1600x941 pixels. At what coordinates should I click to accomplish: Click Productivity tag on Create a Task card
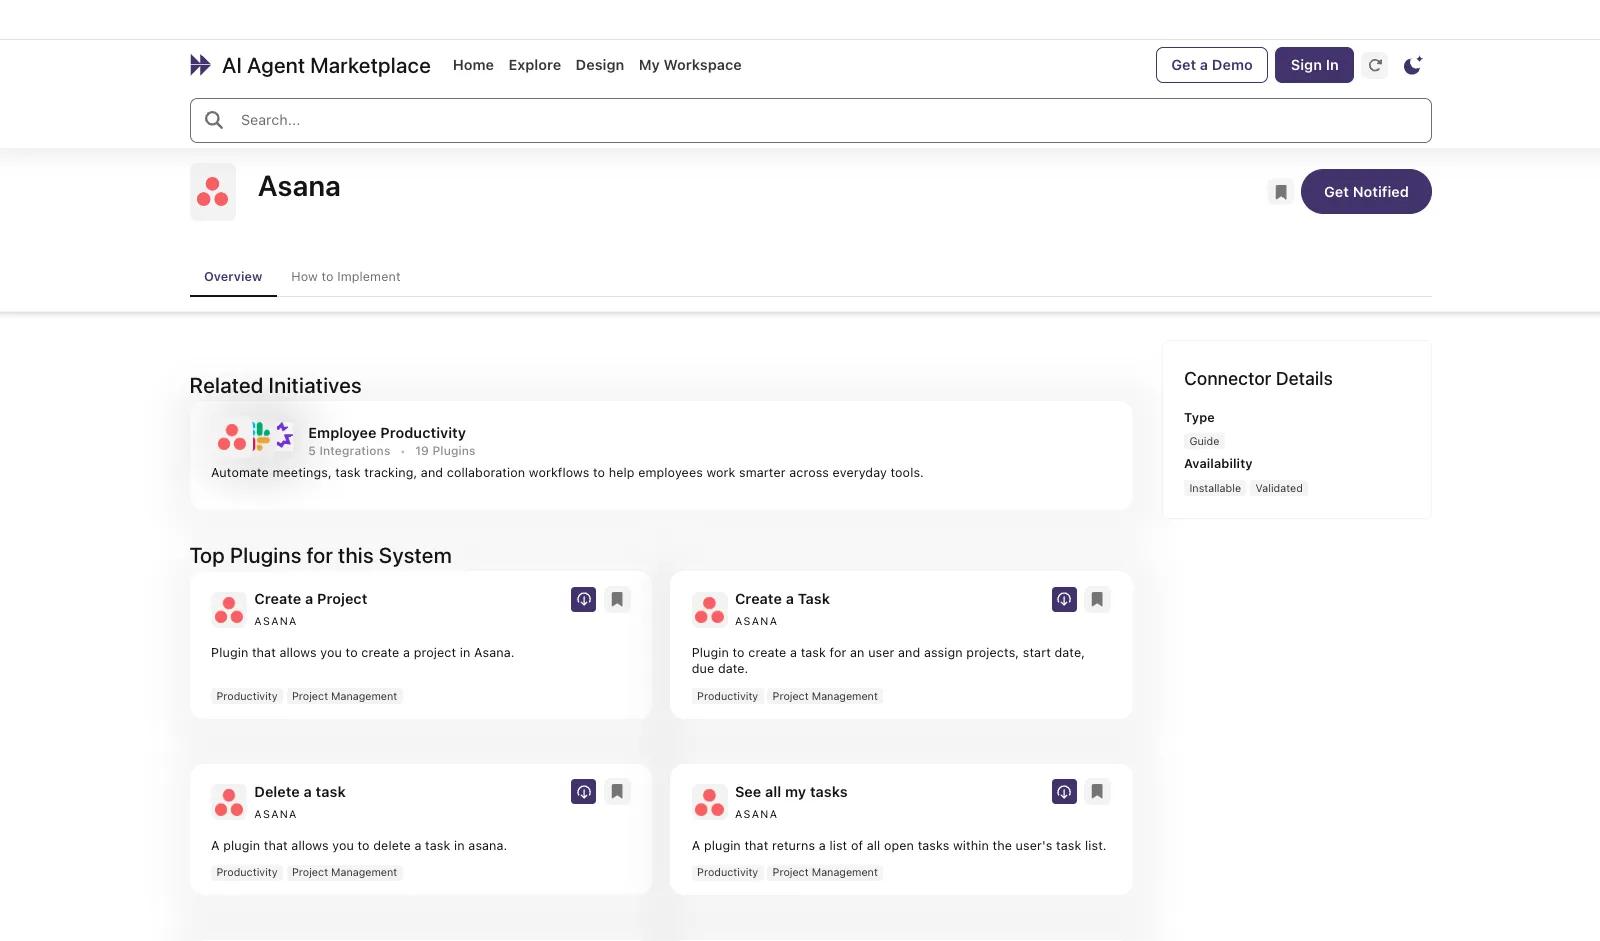(x=727, y=696)
